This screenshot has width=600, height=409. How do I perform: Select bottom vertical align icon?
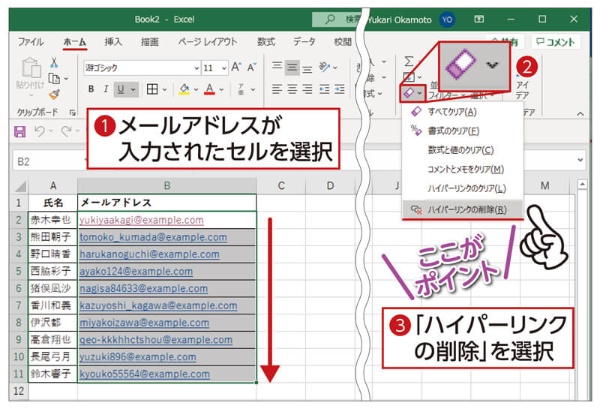point(307,69)
